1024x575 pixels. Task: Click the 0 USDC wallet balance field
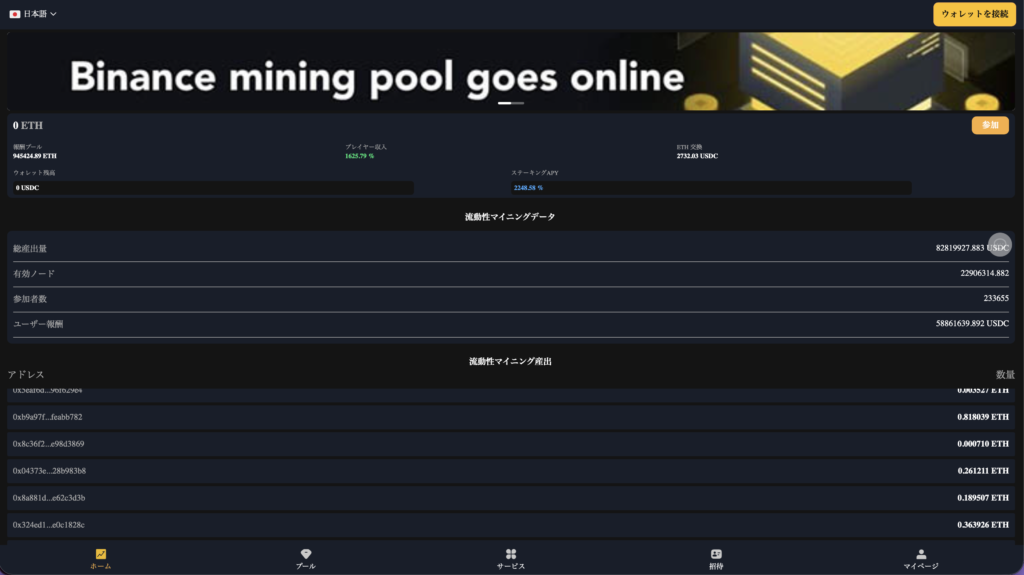(213, 188)
